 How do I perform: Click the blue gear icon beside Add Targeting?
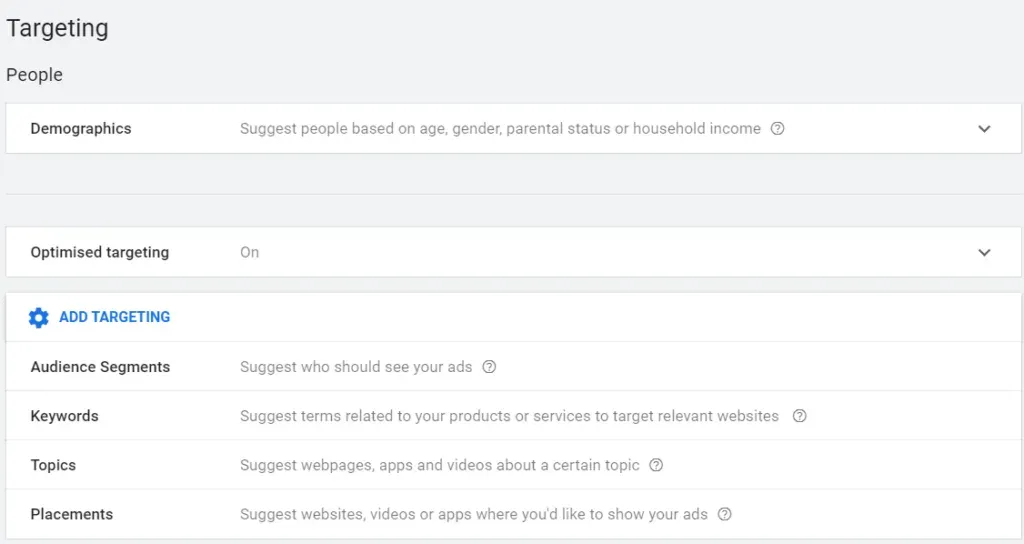click(39, 317)
